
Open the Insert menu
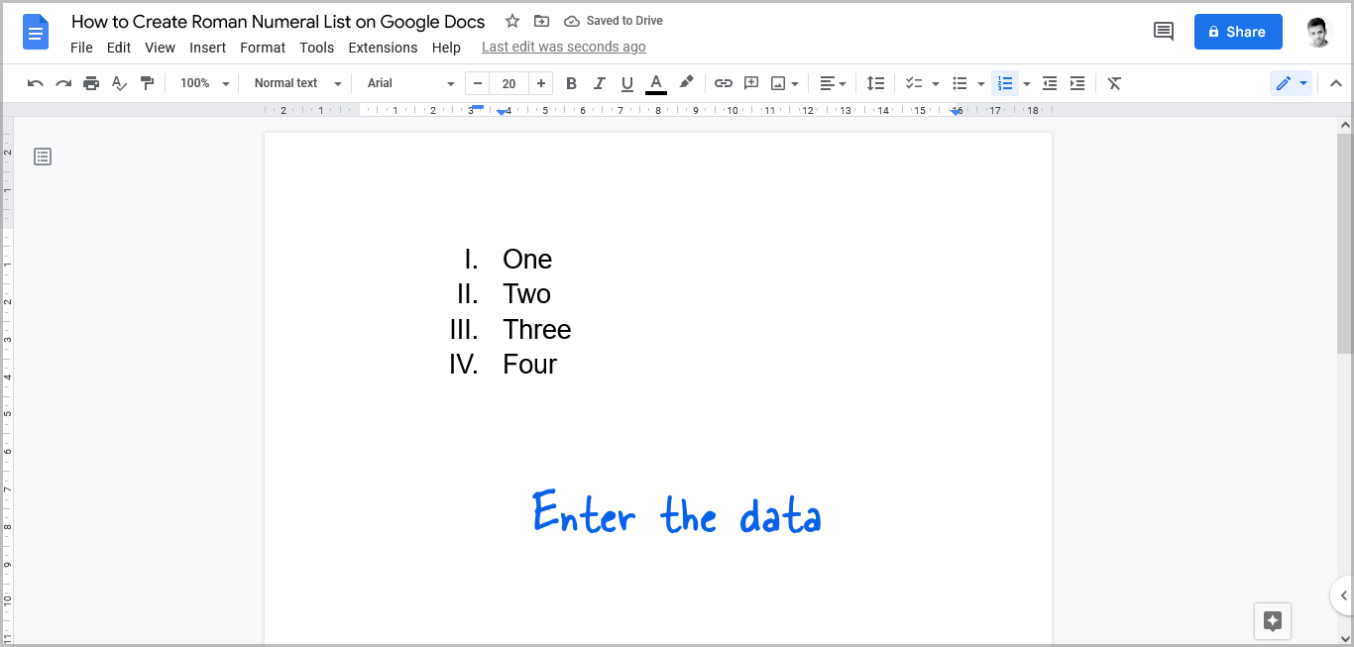click(x=207, y=47)
